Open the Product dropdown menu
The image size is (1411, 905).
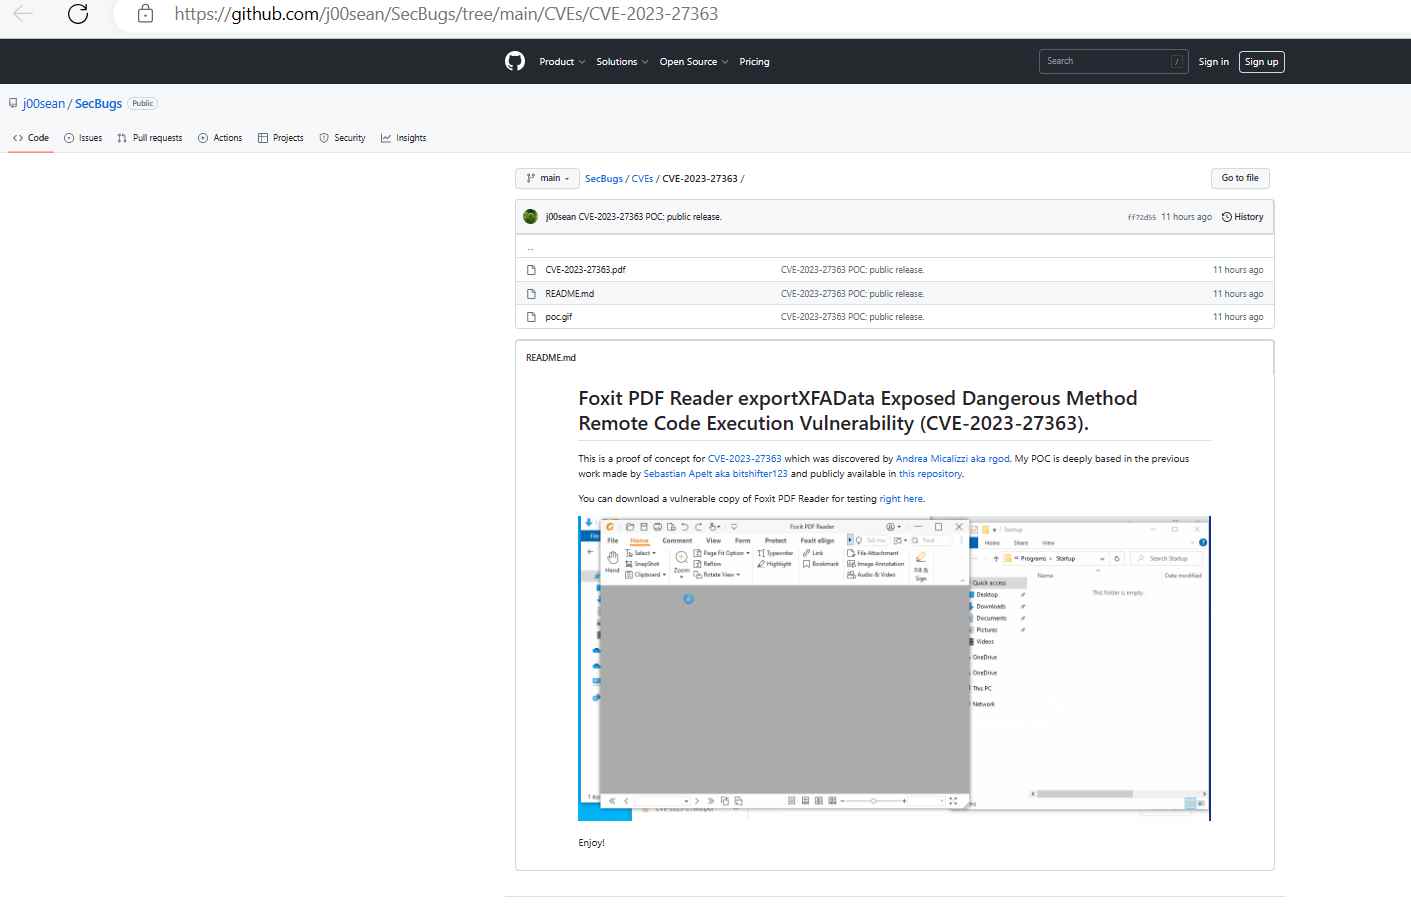tap(562, 62)
